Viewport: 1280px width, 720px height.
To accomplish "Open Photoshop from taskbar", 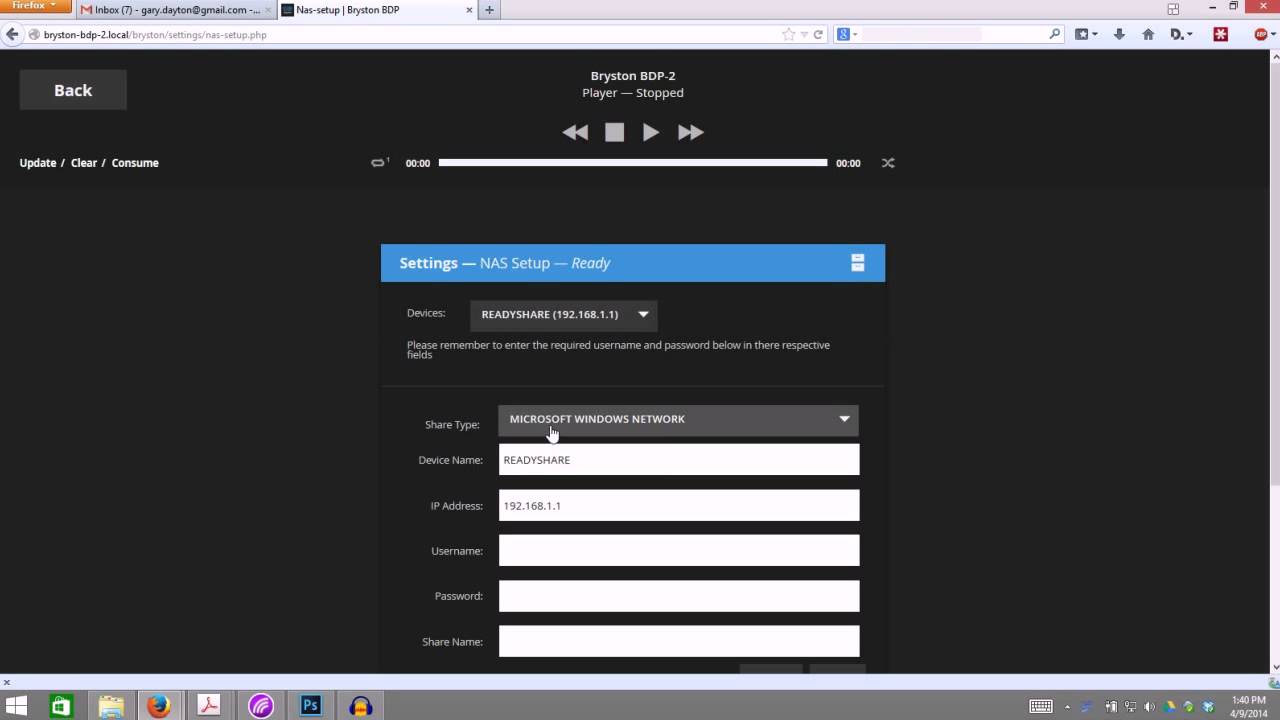I will pos(310,706).
